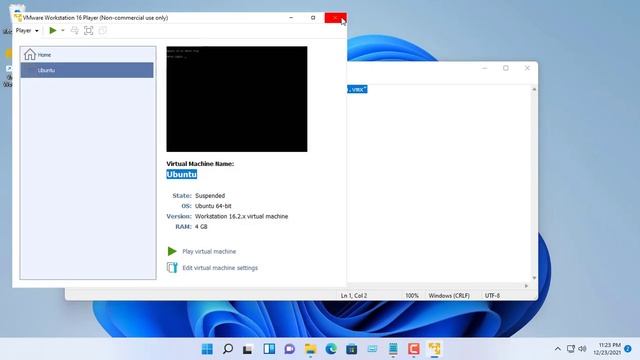
Task: Click the highlighted Ubuntu machine name
Action: (182, 174)
